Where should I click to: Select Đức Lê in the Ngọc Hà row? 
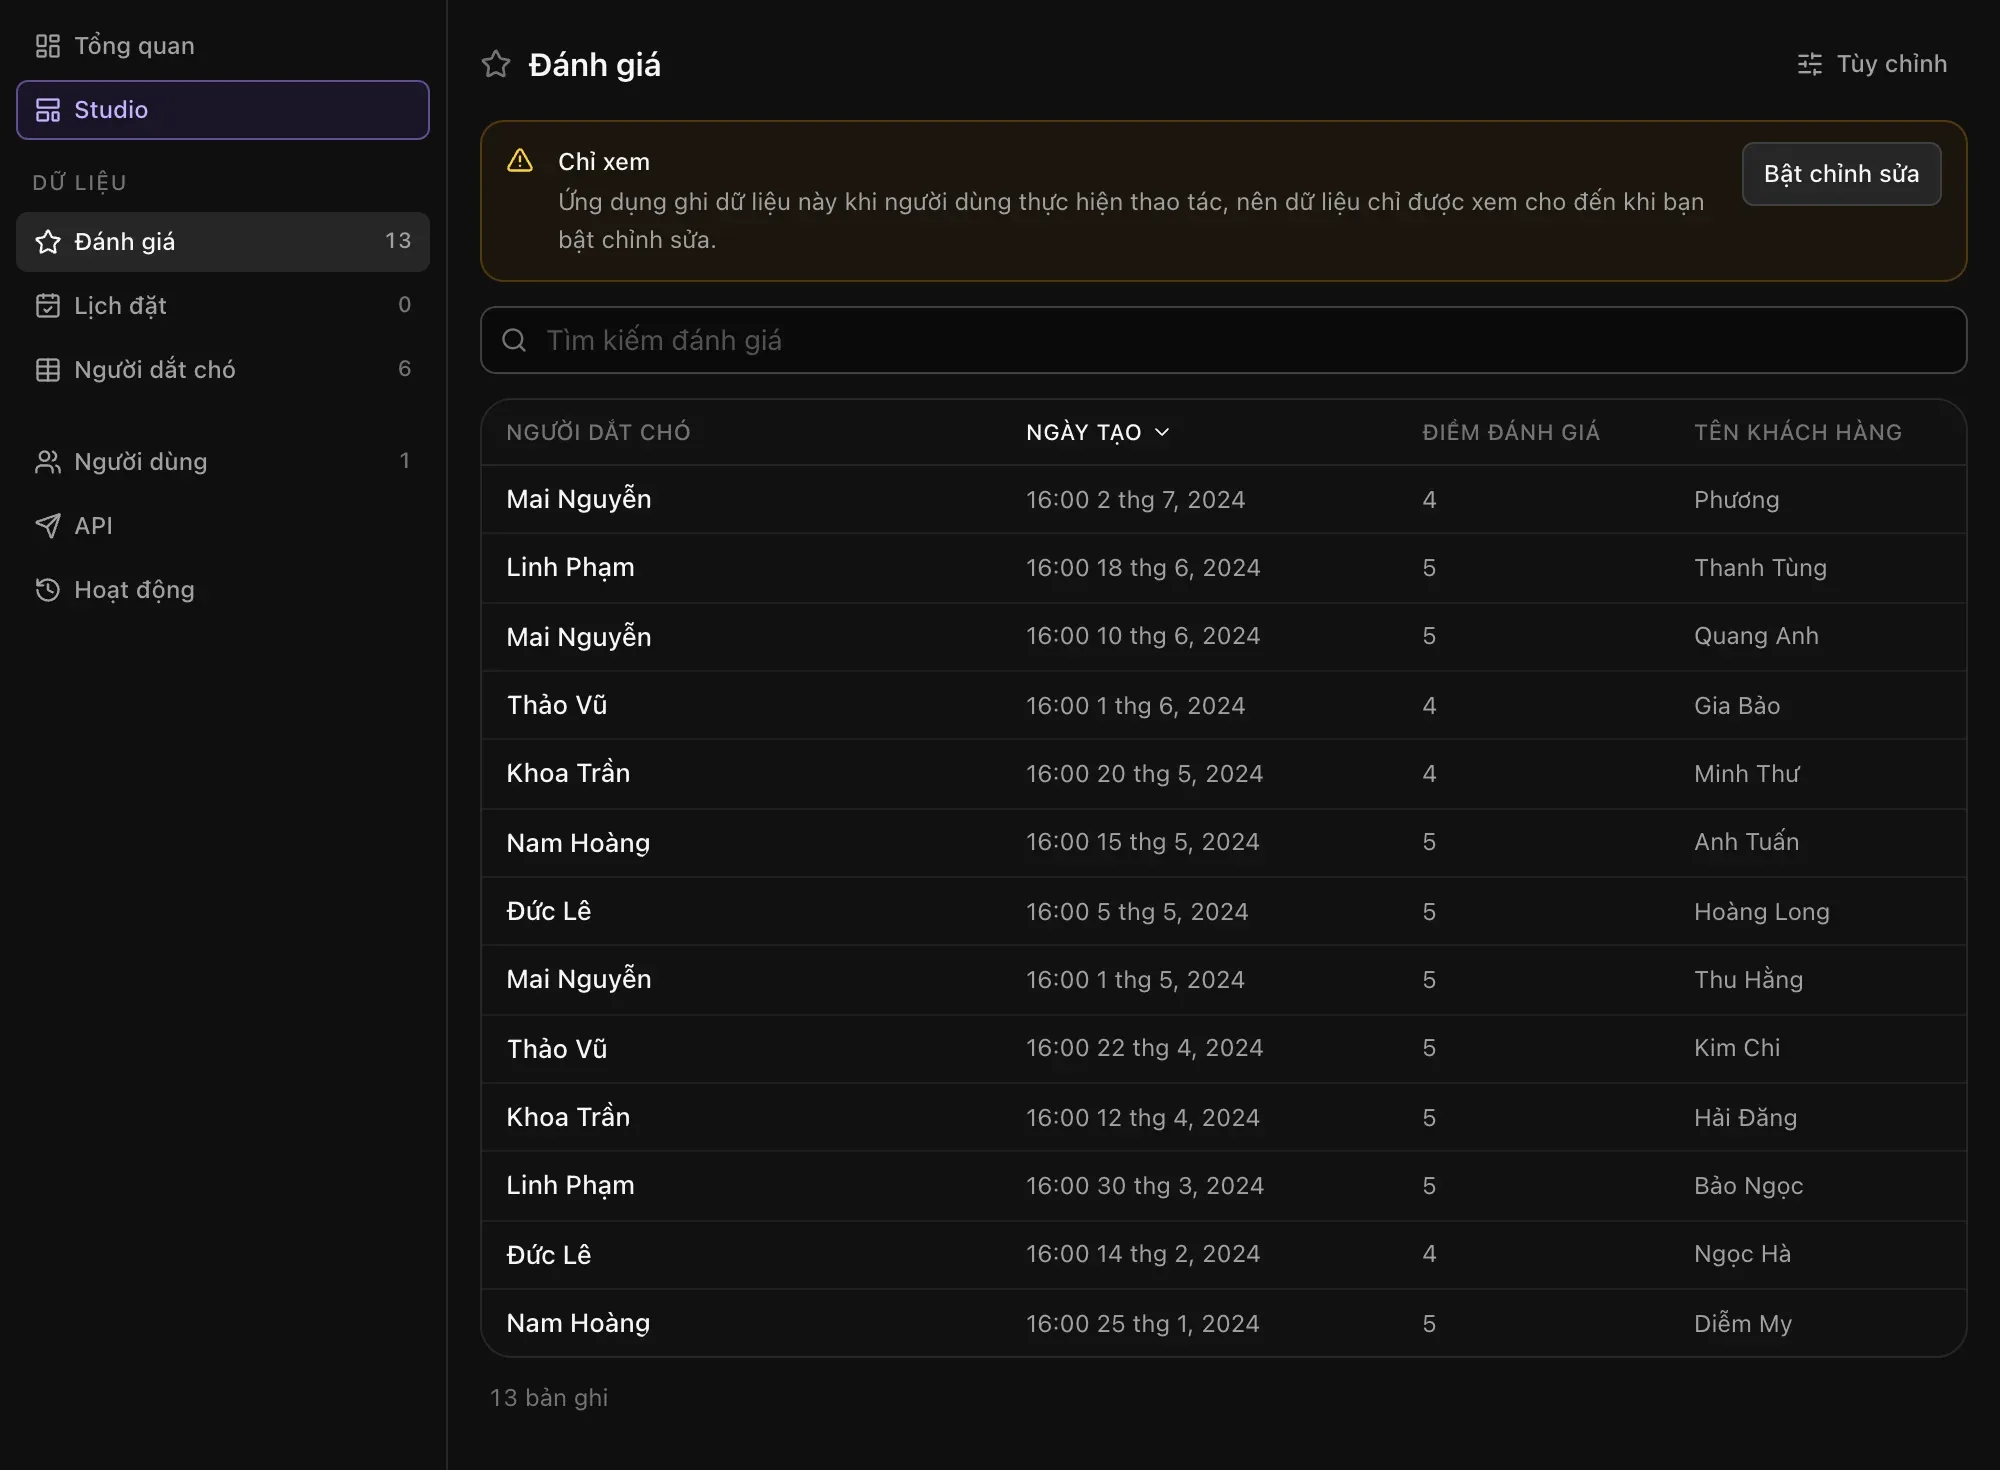click(549, 1254)
